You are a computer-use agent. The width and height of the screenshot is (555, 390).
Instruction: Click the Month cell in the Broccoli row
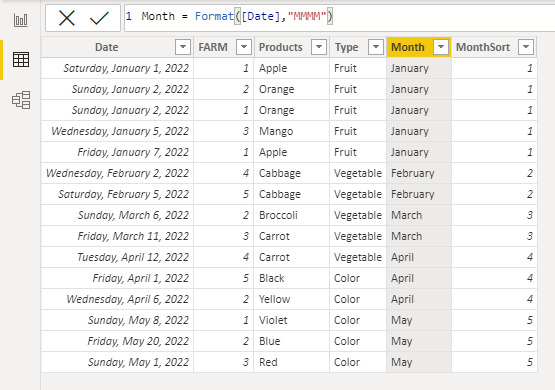(x=419, y=215)
